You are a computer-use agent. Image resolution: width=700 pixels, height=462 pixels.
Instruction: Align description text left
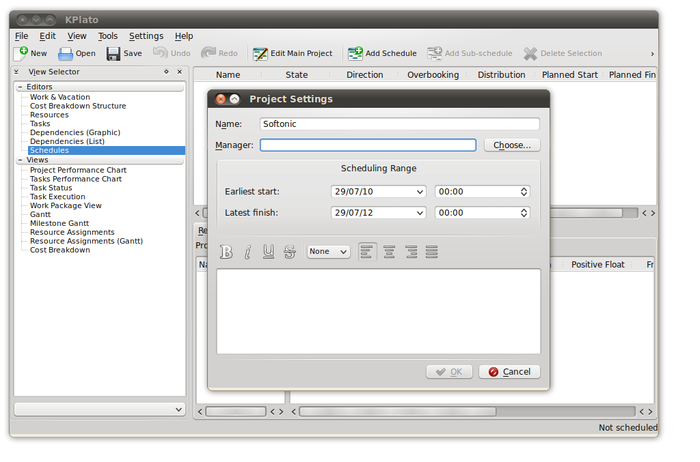point(367,252)
